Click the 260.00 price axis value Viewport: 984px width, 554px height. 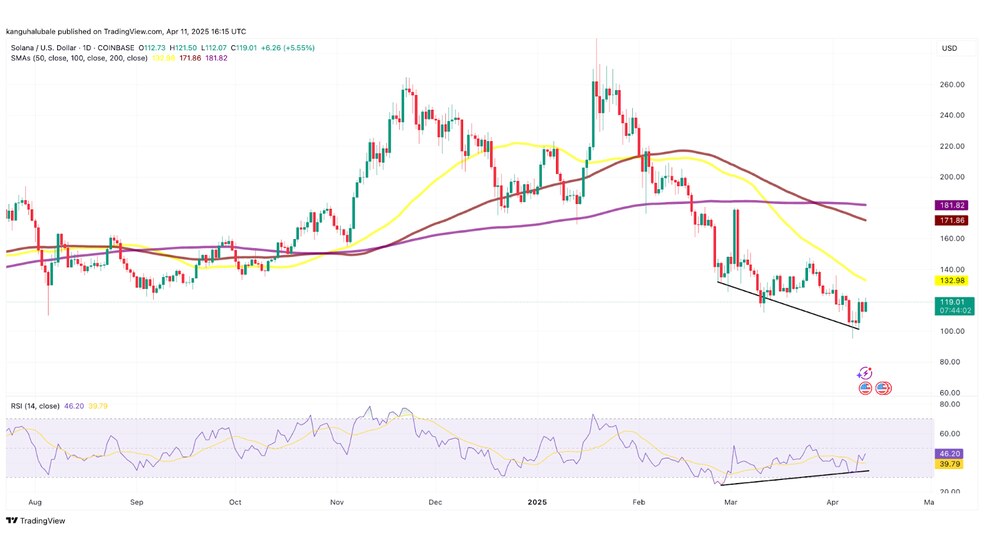tap(952, 85)
